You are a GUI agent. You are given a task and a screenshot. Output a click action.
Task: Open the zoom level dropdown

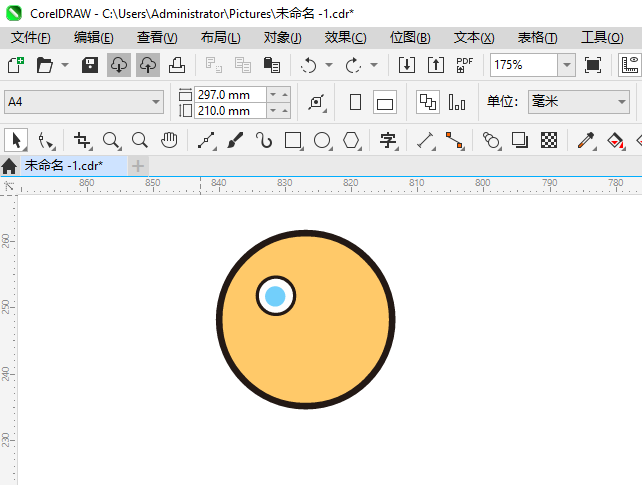click(567, 65)
